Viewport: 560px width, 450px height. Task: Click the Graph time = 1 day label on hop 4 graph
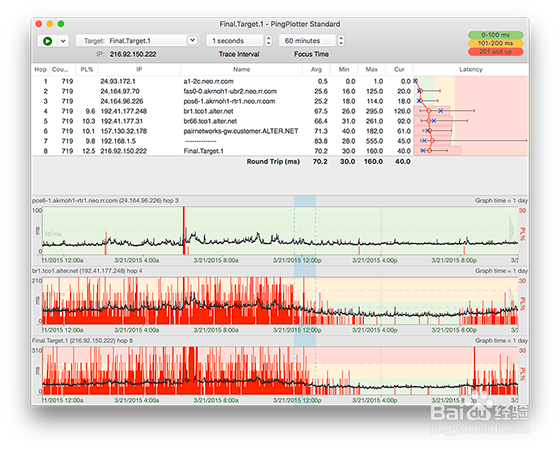[501, 271]
